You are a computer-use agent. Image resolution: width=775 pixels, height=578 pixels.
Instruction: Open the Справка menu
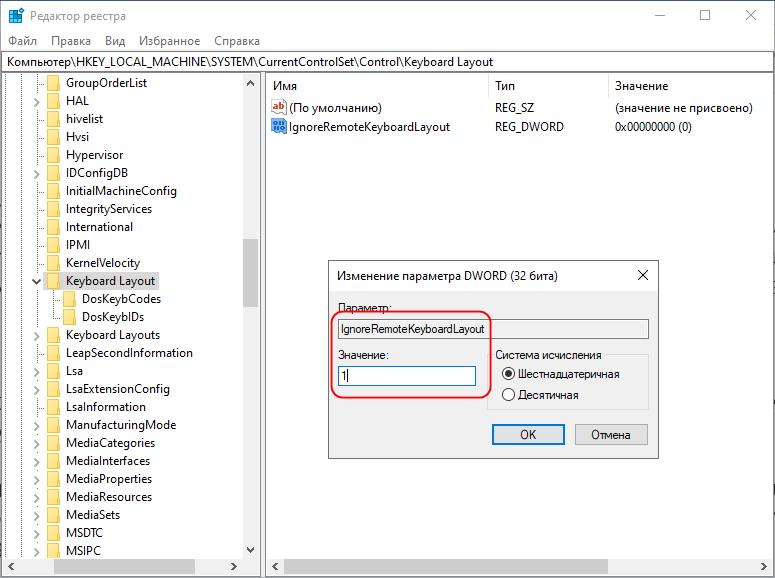(x=237, y=41)
